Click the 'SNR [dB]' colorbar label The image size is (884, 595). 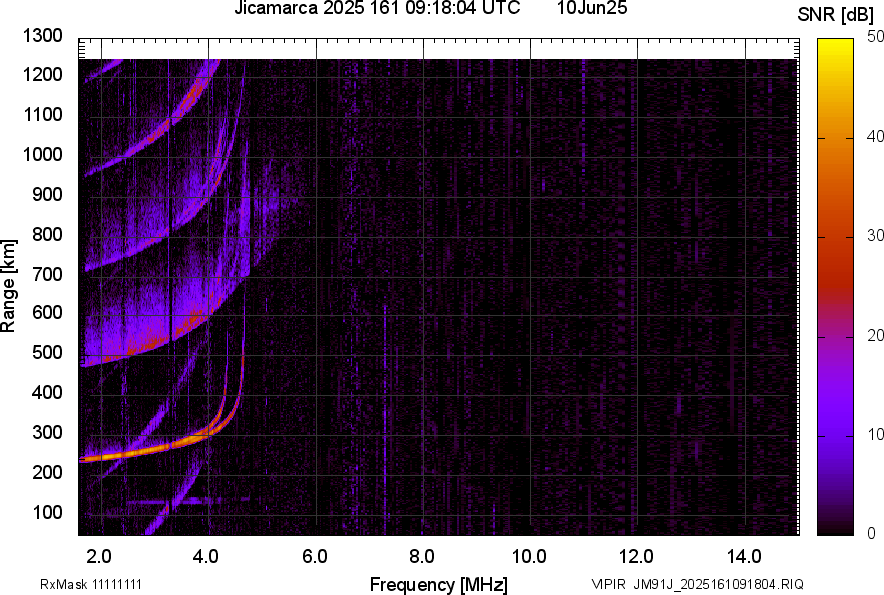(x=835, y=15)
